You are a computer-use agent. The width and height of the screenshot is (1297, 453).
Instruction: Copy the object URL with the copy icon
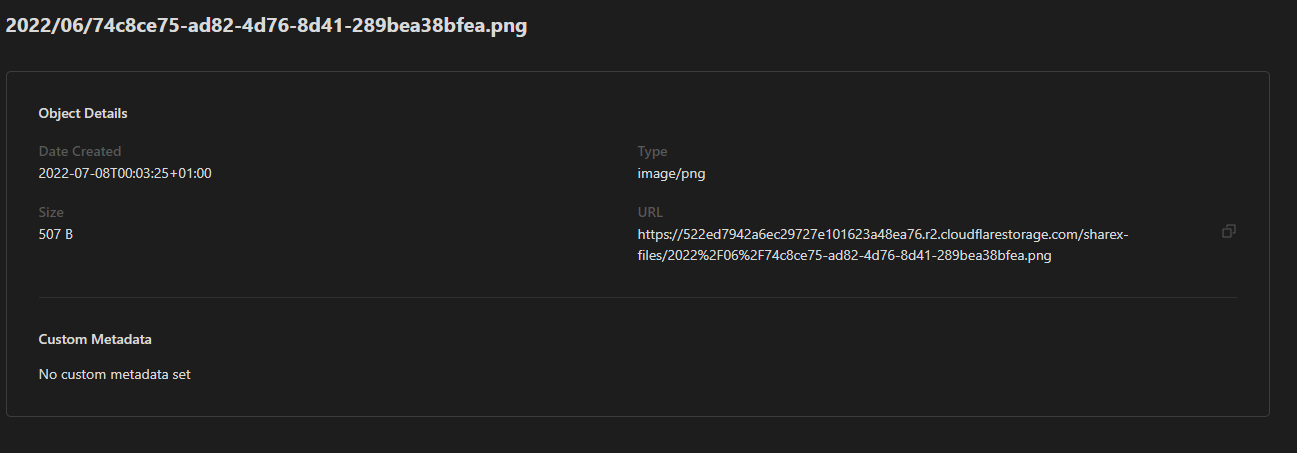coord(1229,231)
